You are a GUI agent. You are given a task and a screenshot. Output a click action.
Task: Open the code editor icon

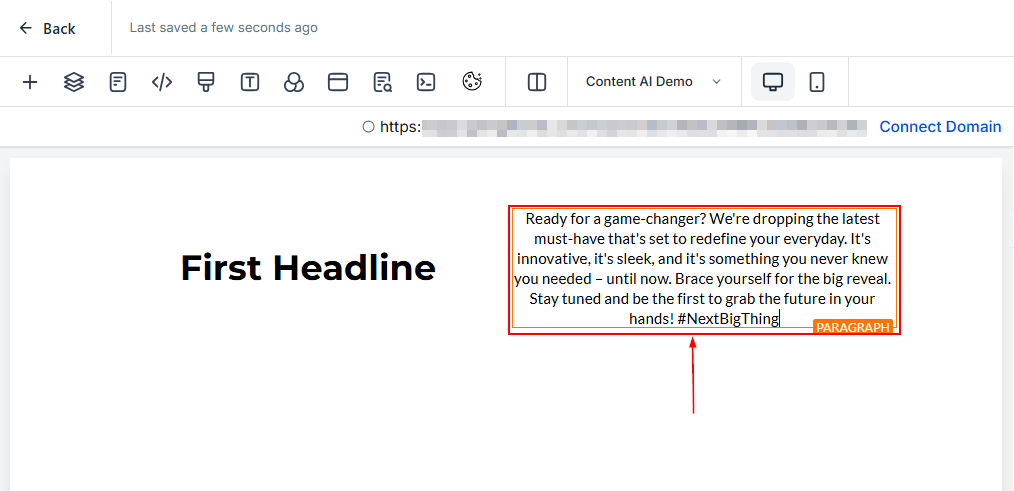point(162,82)
